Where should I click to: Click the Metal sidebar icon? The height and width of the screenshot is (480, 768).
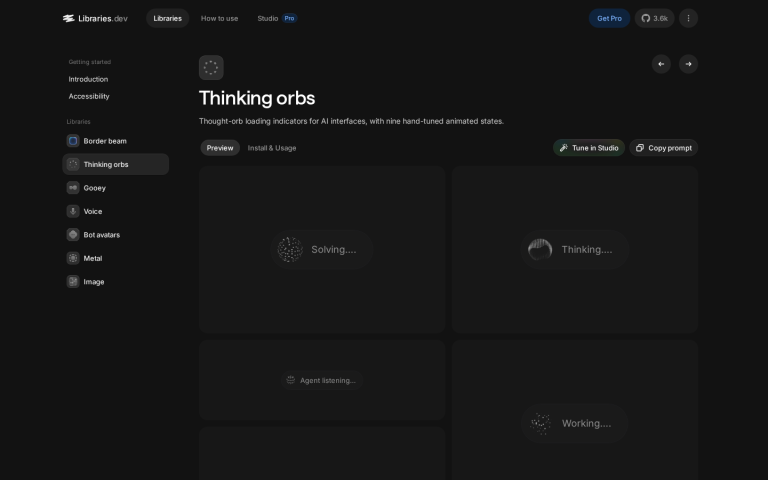[73, 259]
